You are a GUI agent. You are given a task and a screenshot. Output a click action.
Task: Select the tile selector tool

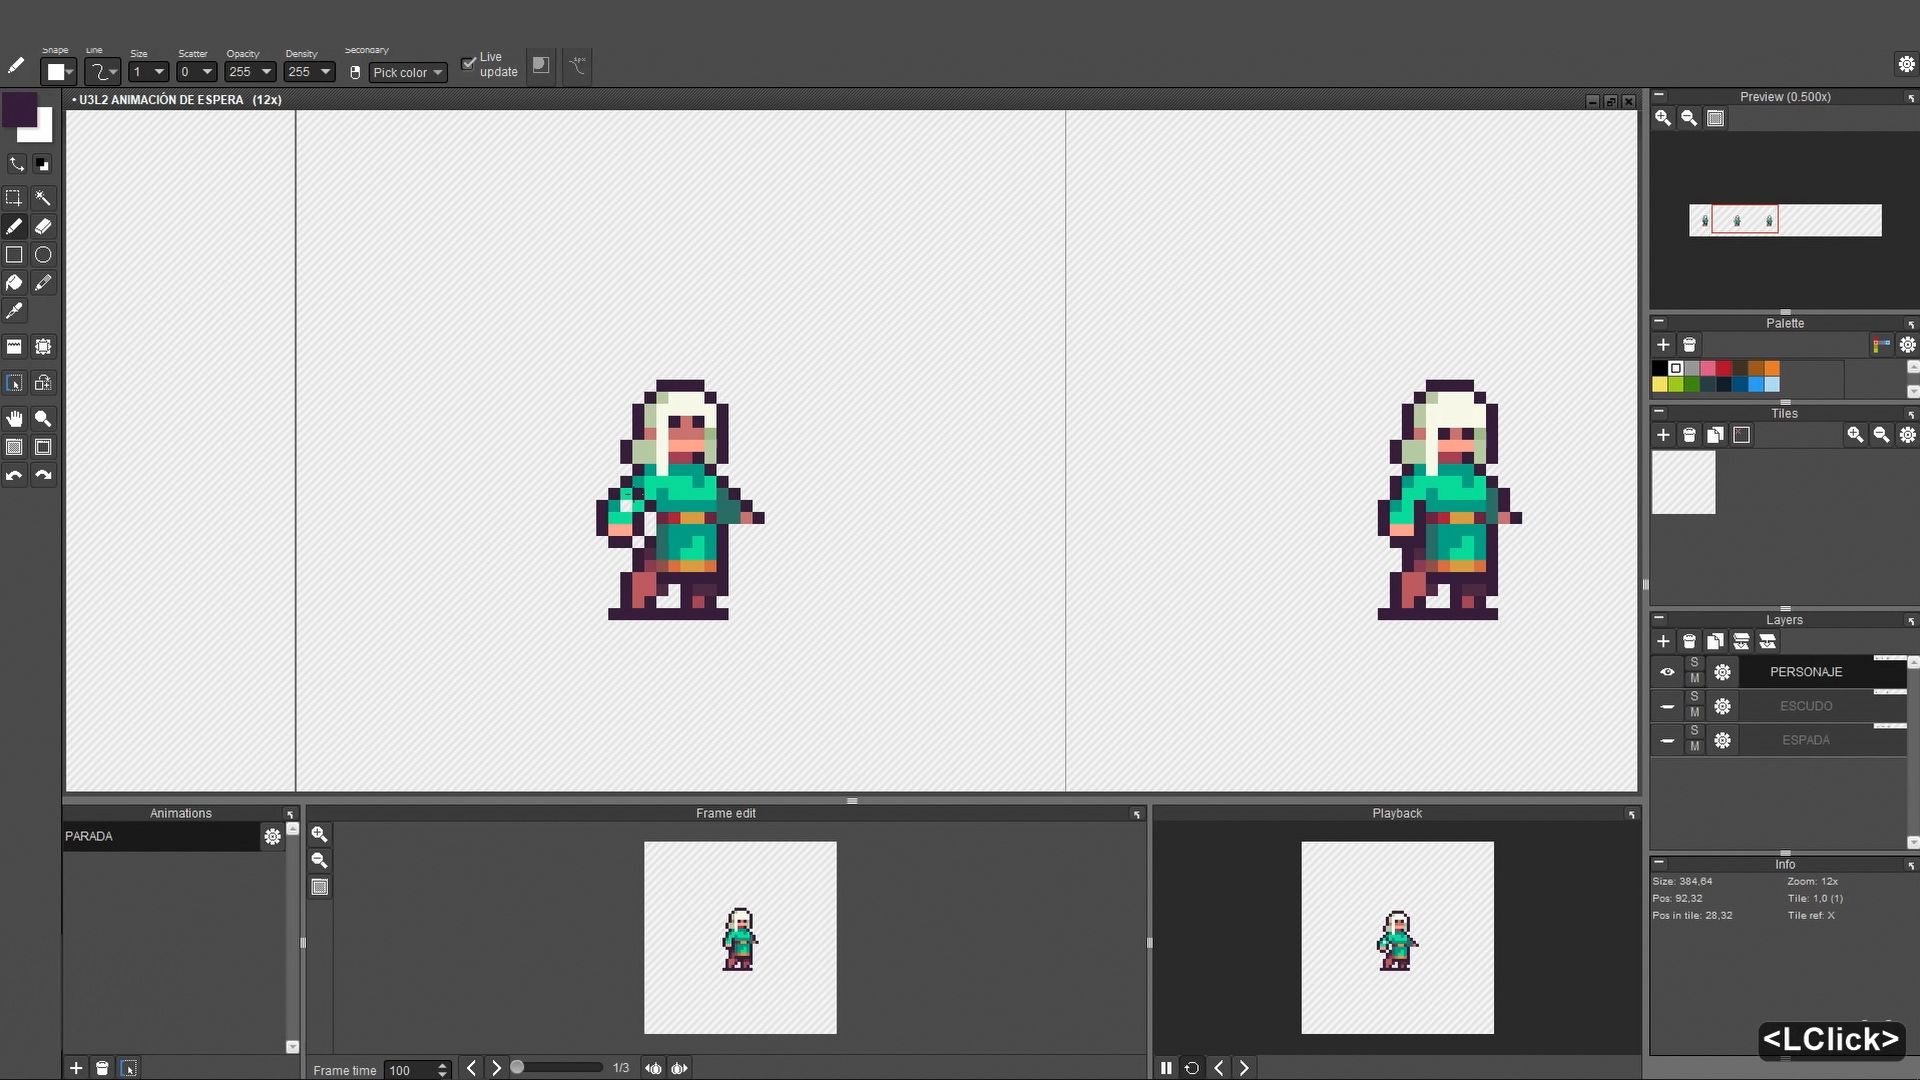43,347
